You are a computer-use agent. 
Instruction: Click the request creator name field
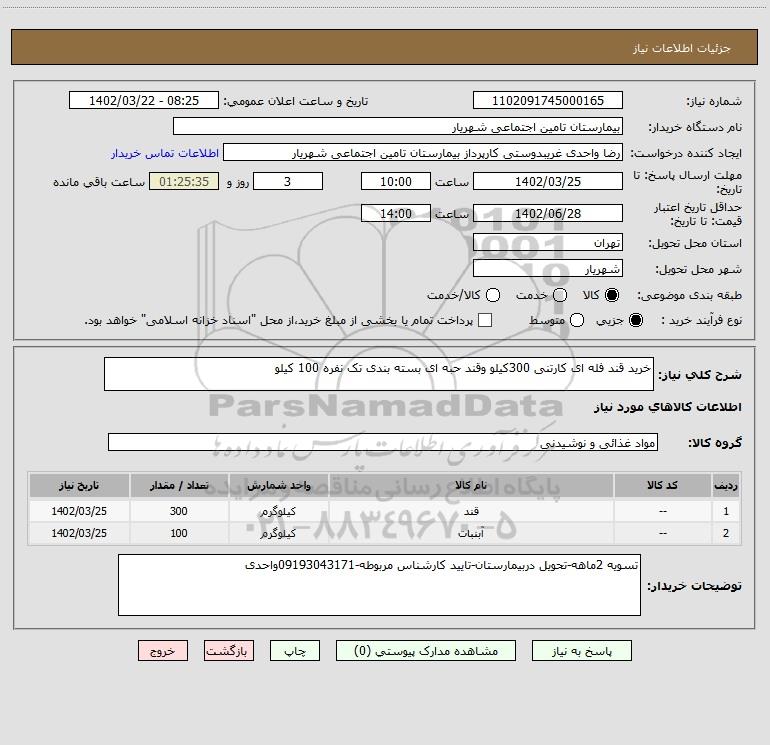[423, 152]
